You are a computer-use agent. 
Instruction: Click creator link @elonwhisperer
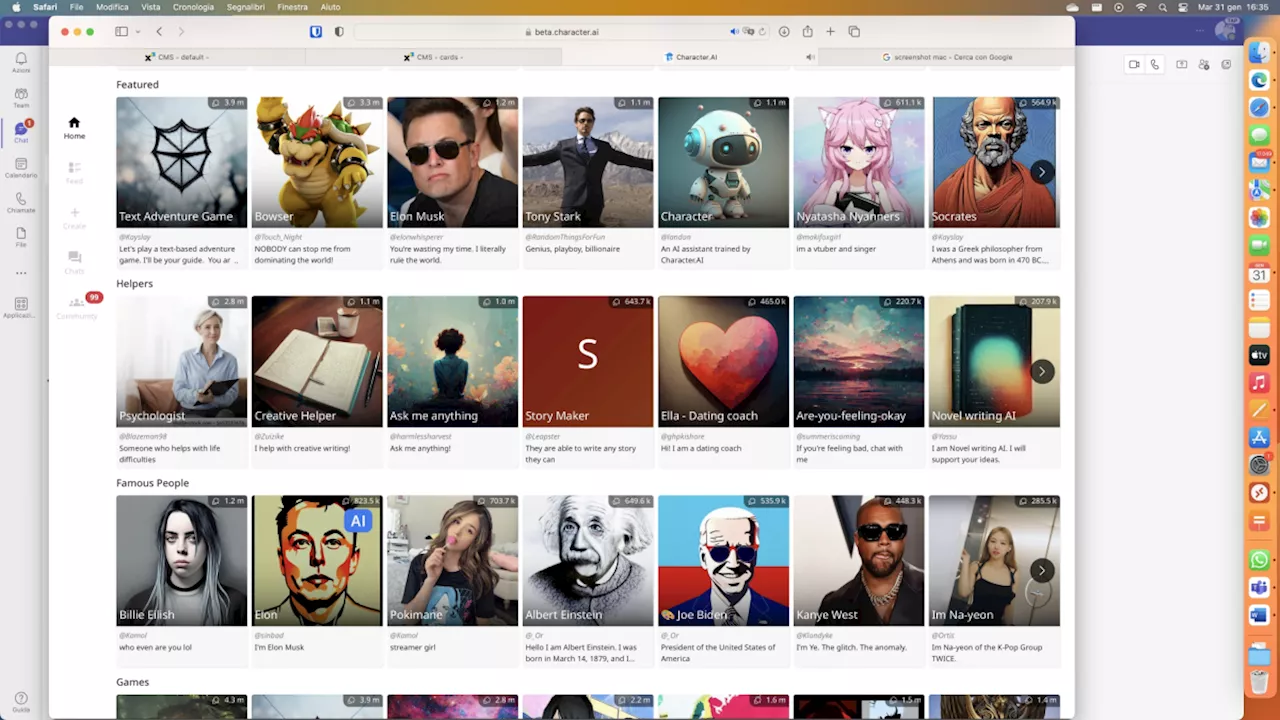point(414,237)
